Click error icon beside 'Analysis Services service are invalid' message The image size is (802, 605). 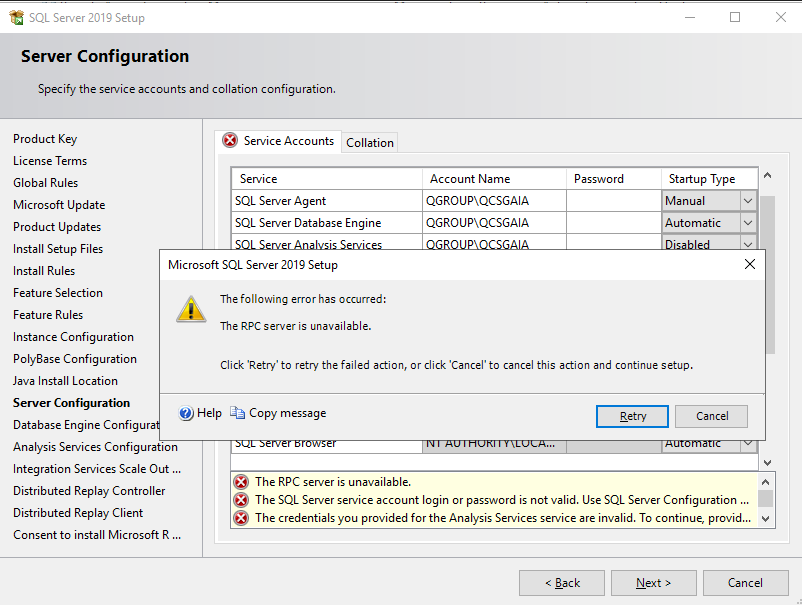pos(241,518)
